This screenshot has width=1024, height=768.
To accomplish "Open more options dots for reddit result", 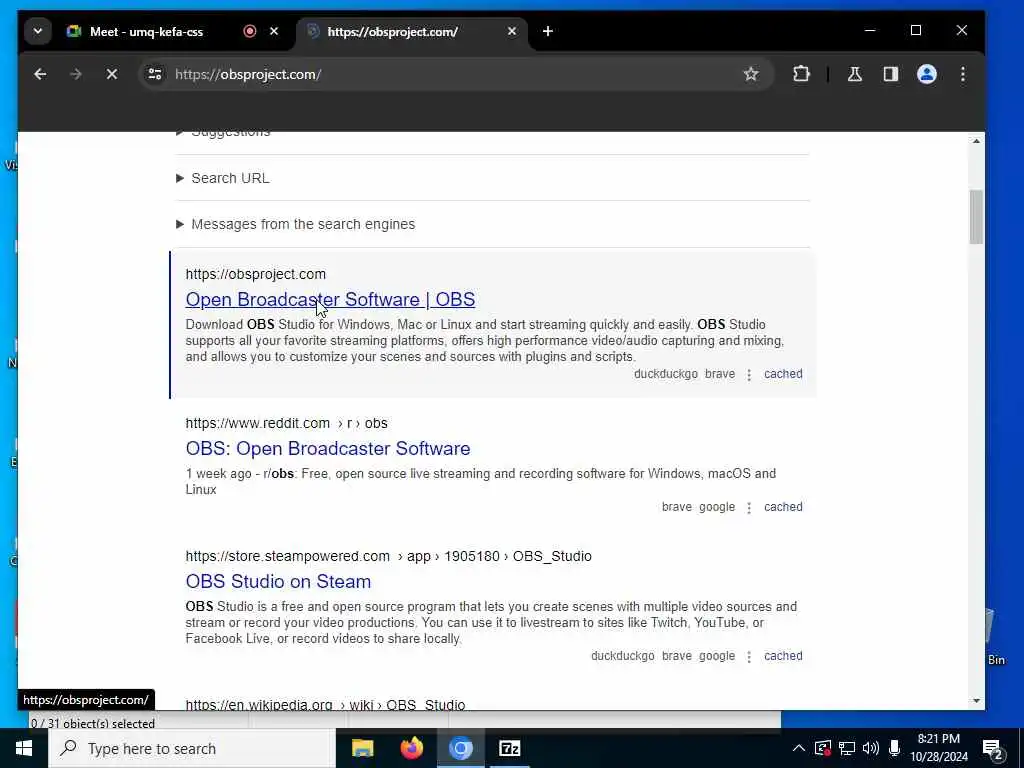I will click(x=749, y=507).
